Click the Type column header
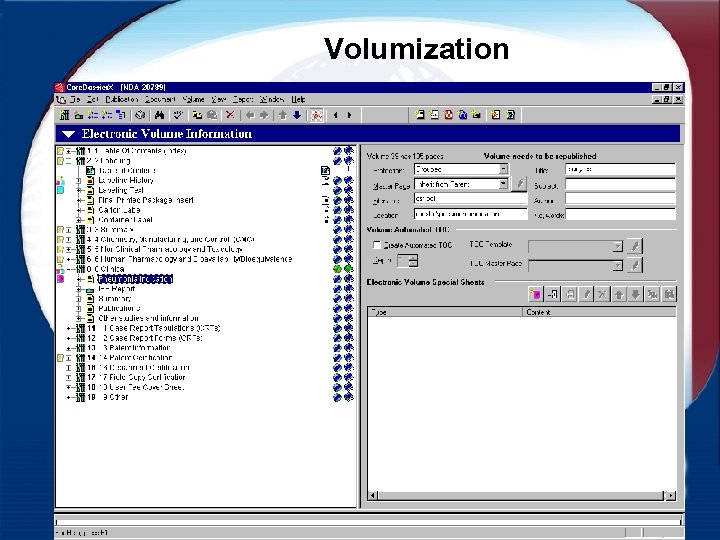The height and width of the screenshot is (540, 720). [x=445, y=312]
